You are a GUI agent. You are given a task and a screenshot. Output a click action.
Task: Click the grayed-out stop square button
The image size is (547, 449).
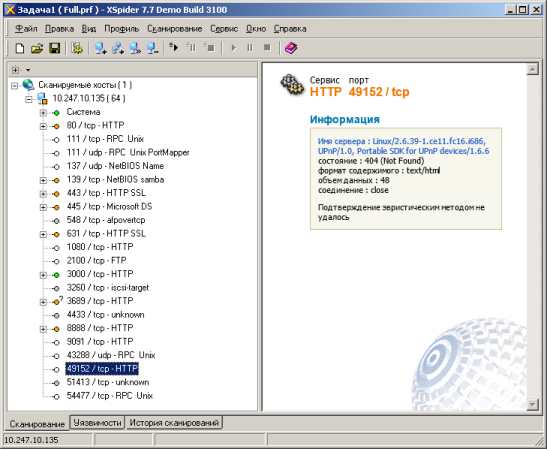click(267, 47)
